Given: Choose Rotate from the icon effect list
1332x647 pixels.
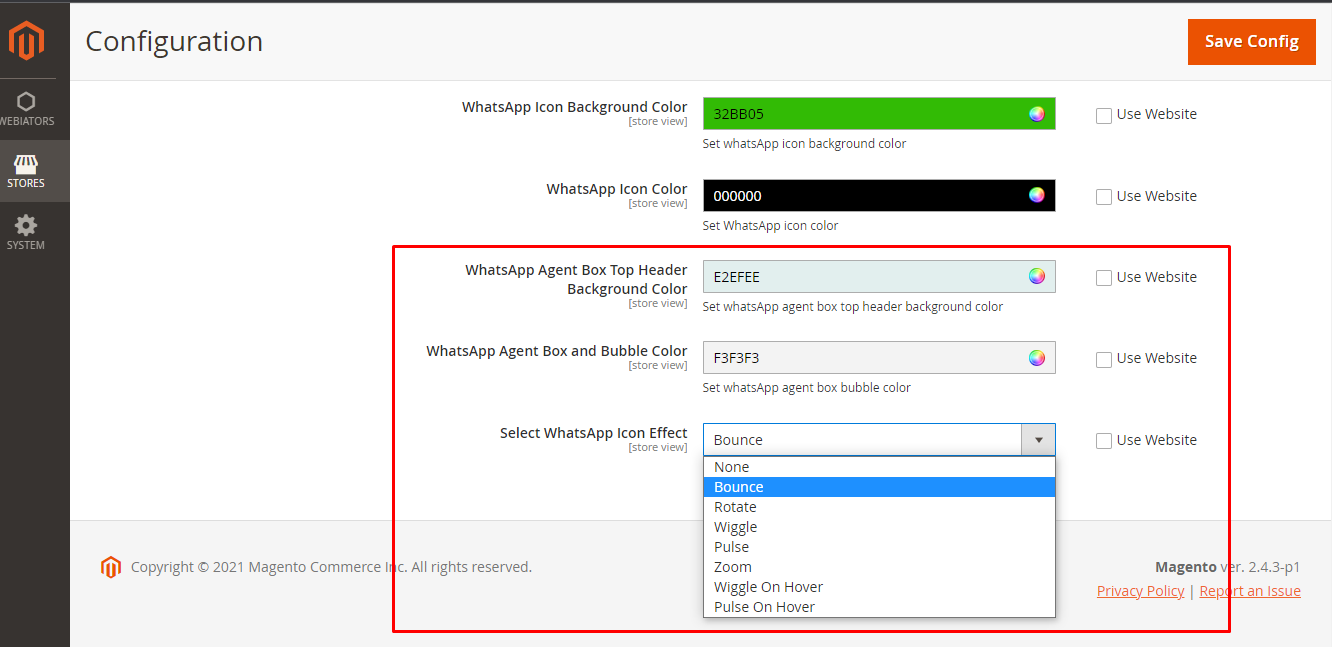Looking at the screenshot, I should [x=879, y=507].
